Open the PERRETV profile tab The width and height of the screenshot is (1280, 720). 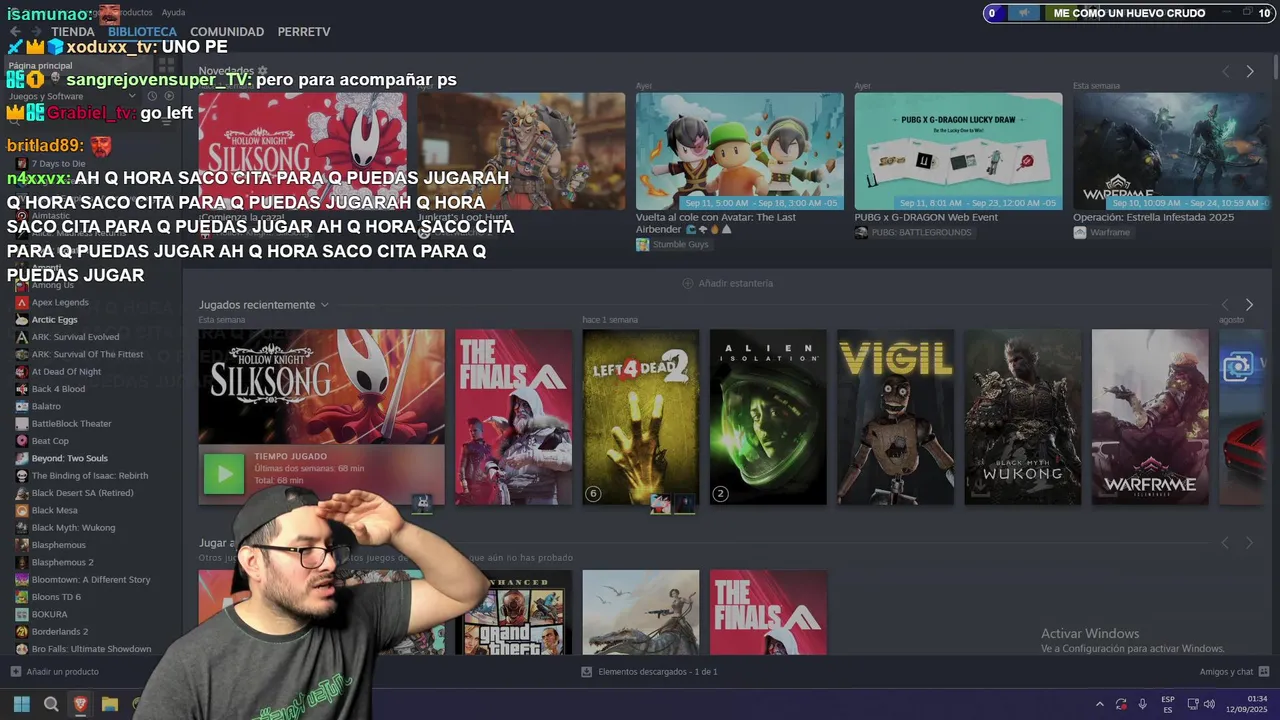pos(304,32)
